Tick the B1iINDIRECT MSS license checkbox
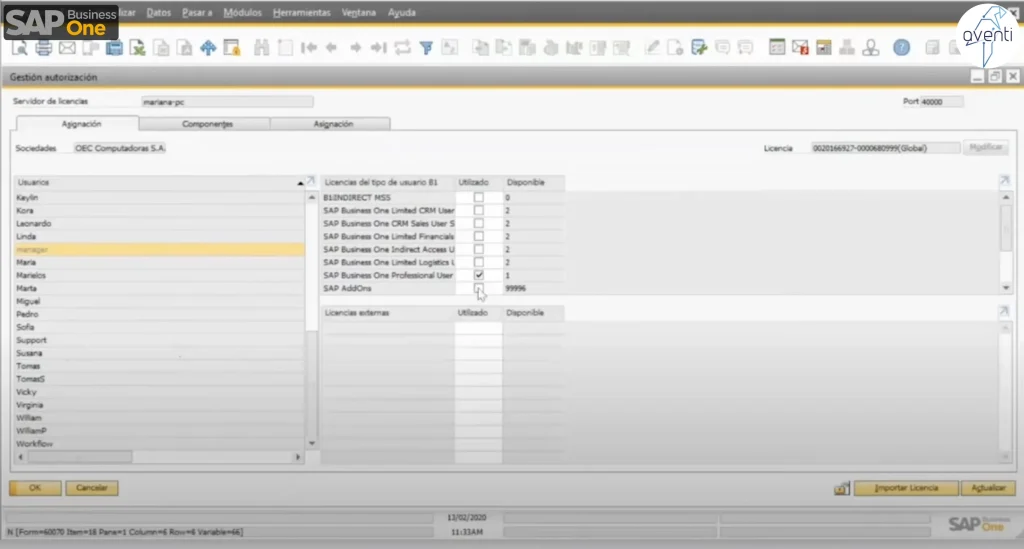 [479, 197]
